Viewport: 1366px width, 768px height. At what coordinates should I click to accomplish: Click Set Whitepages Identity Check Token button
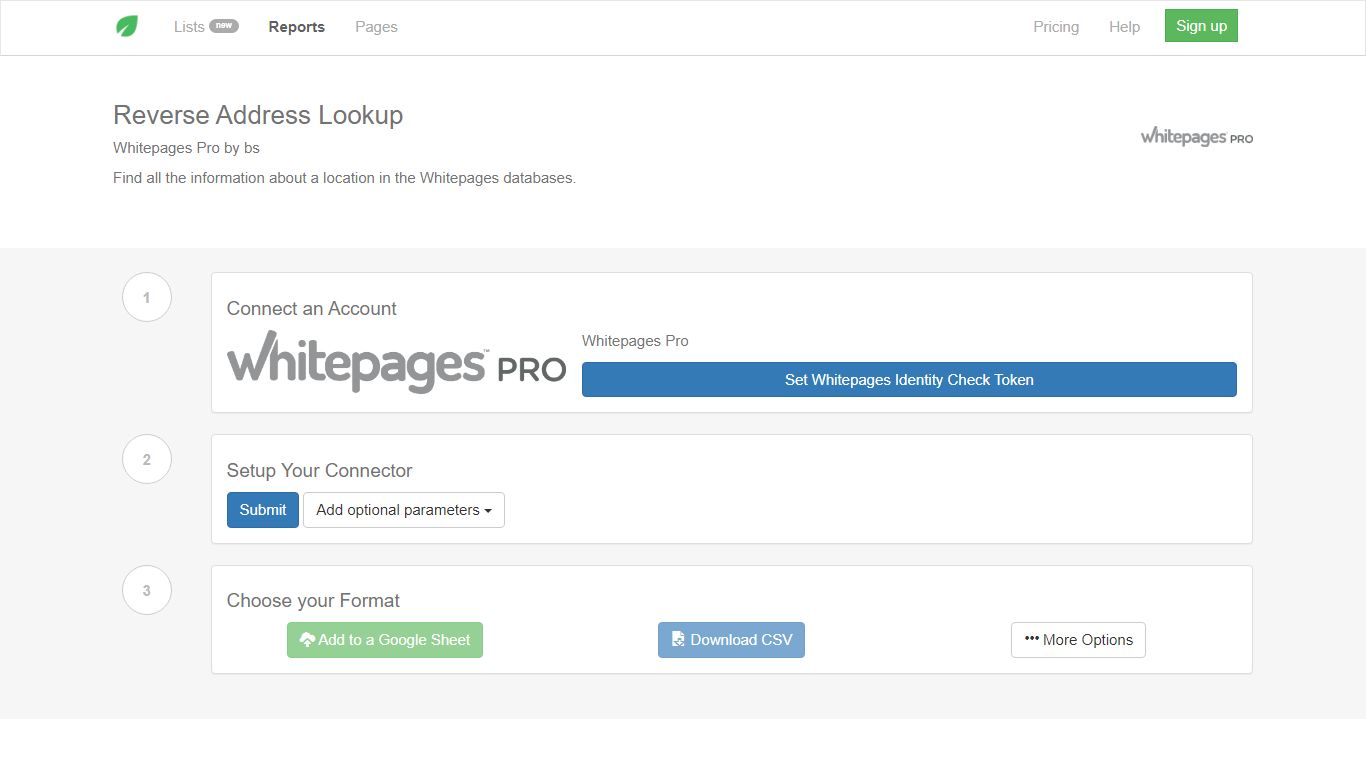coord(909,380)
